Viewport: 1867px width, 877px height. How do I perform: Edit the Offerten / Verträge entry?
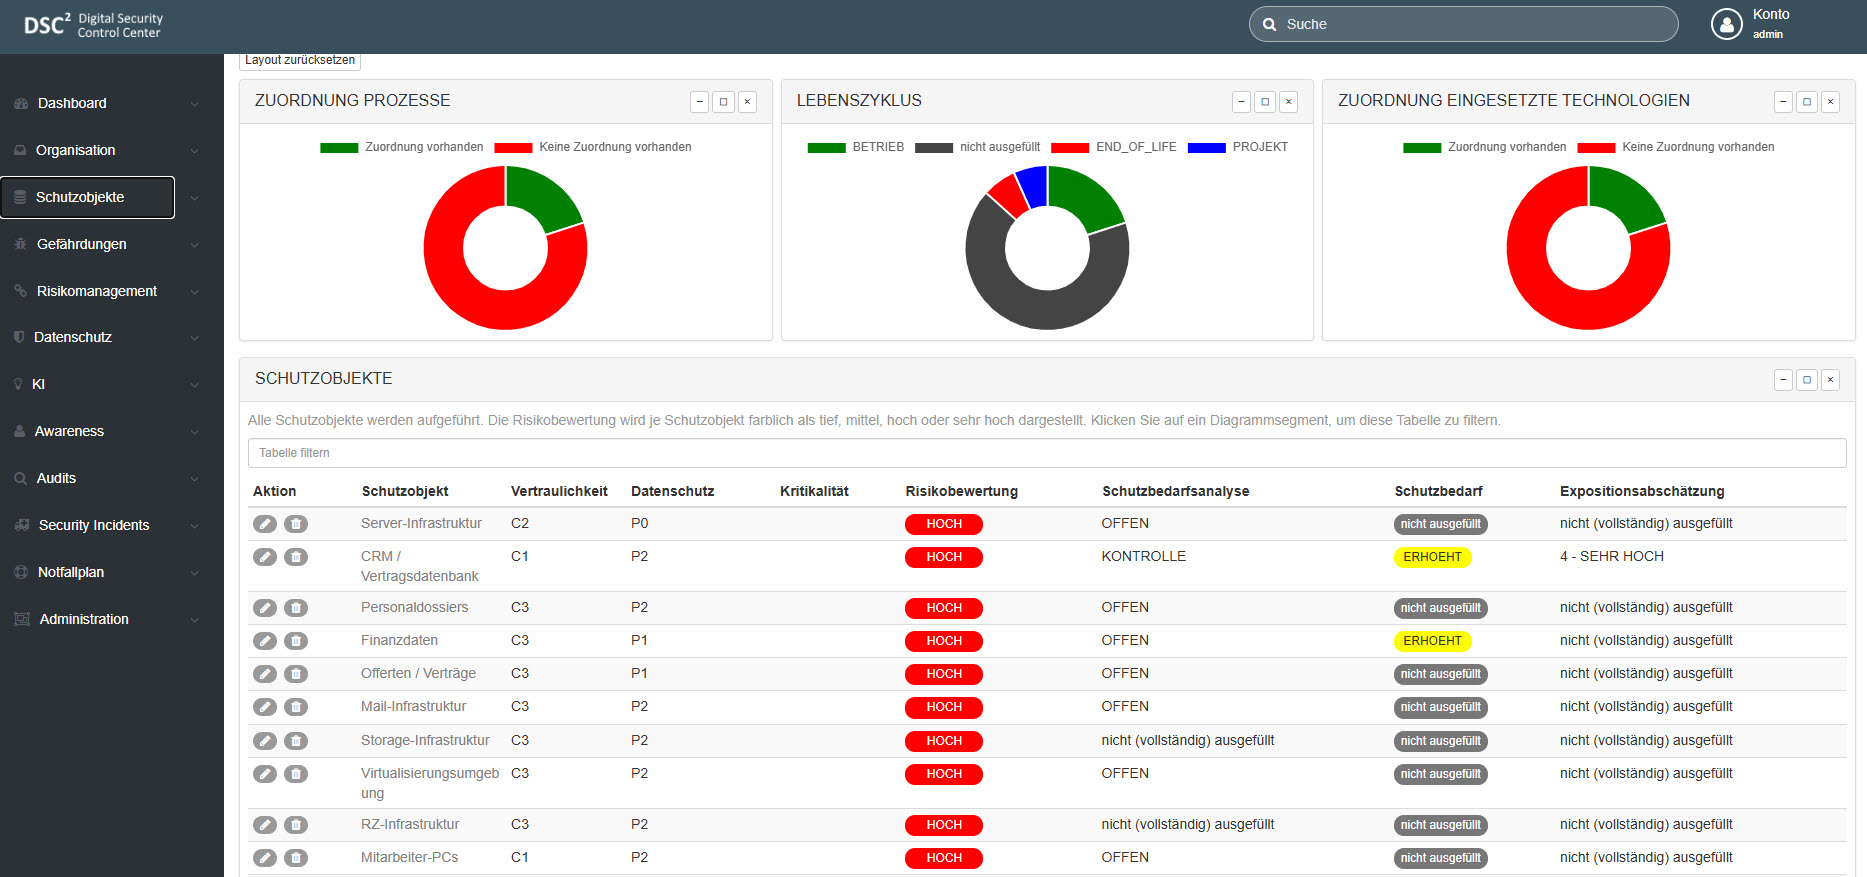coord(265,674)
